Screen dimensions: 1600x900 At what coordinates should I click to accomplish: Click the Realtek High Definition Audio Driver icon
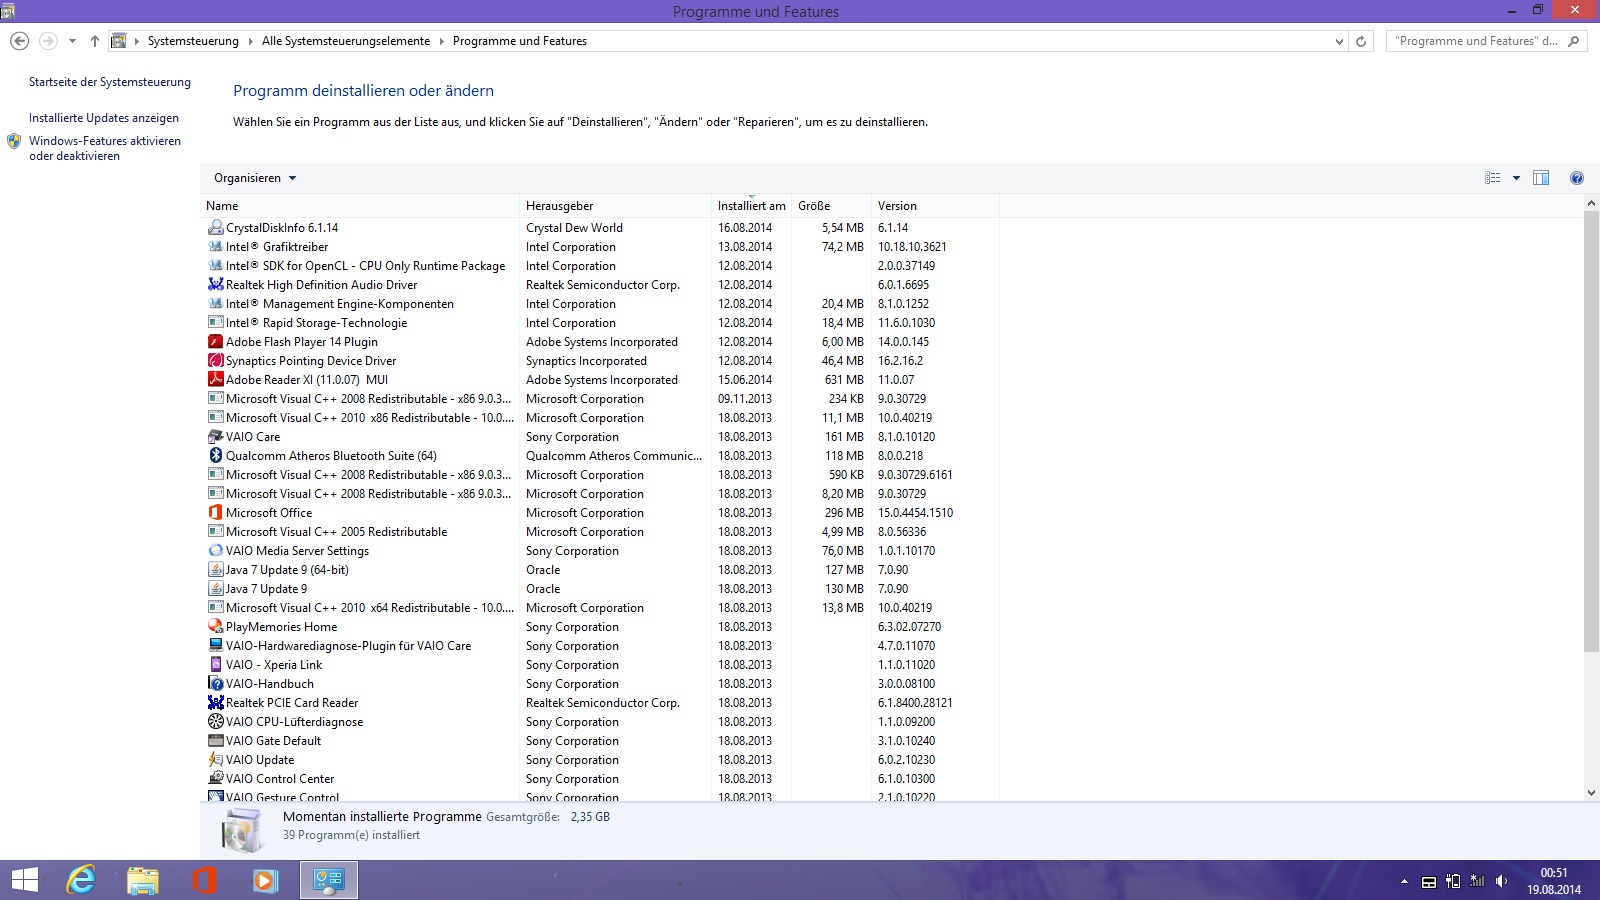pos(215,285)
